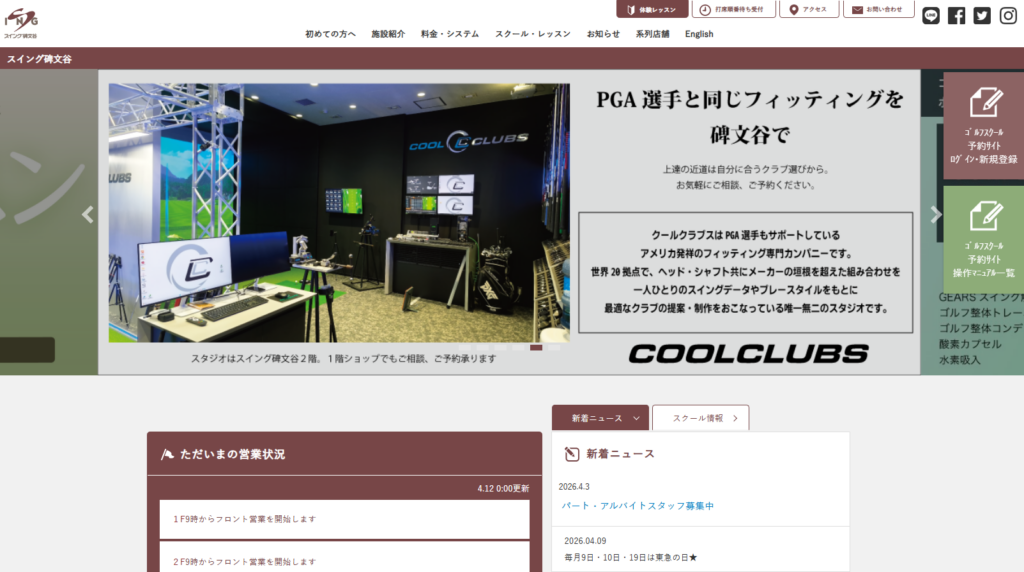Screen dimensions: 1024x572
Task: Click the 体験レッスン trial lesson button
Action: [652, 9]
